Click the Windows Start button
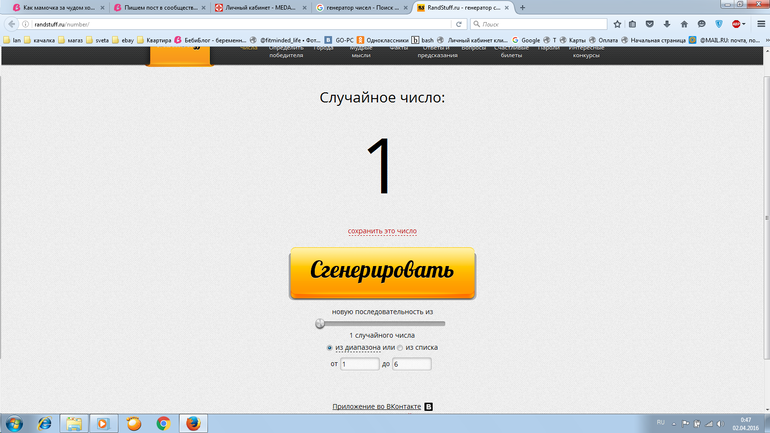Viewport: 770px width, 433px height. point(14,423)
